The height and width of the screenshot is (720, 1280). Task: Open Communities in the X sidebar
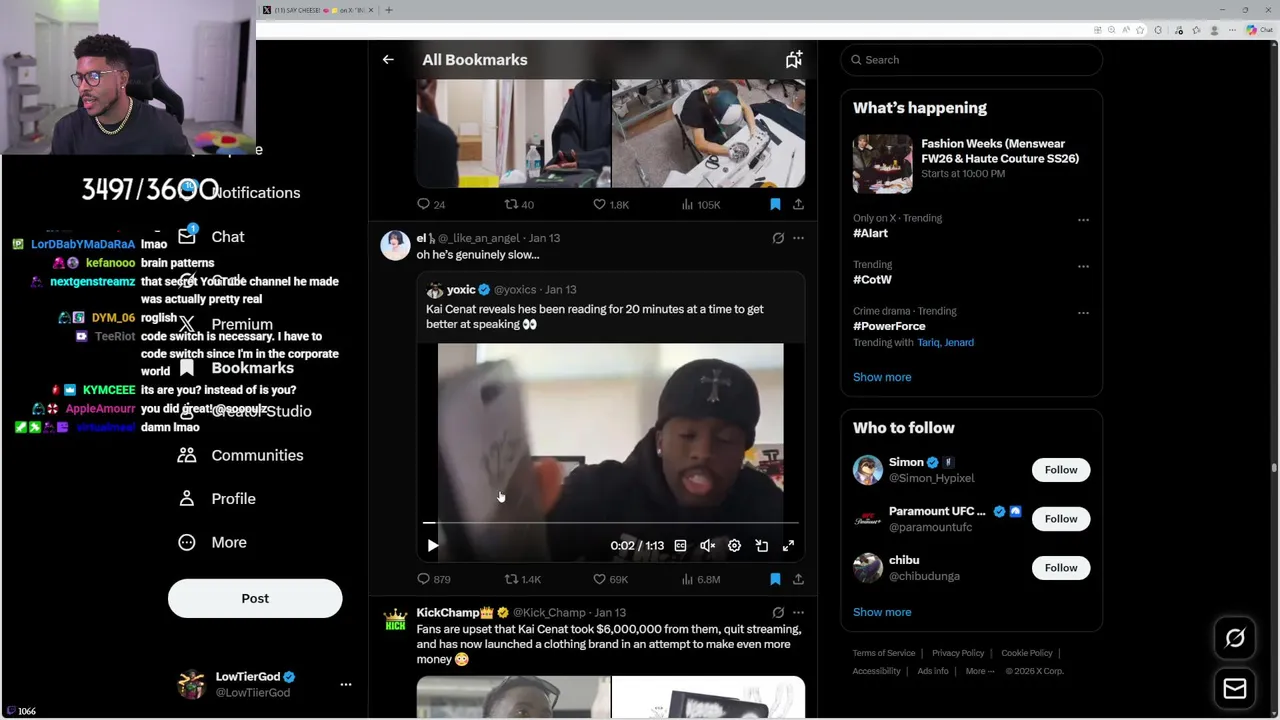[240, 455]
